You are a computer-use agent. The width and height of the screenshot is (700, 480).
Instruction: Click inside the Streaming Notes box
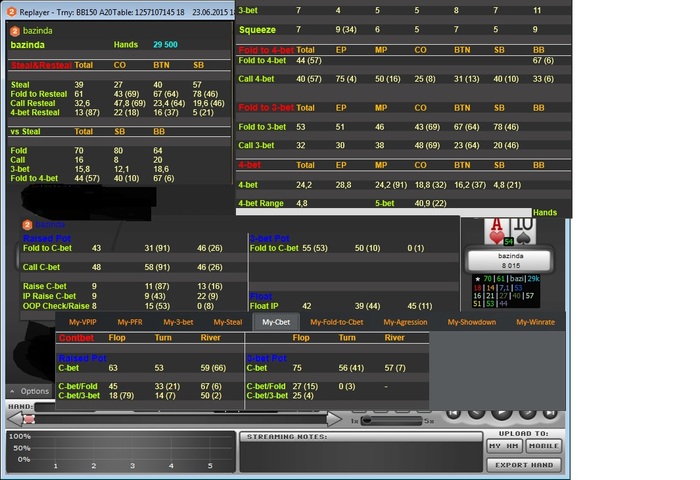[361, 456]
